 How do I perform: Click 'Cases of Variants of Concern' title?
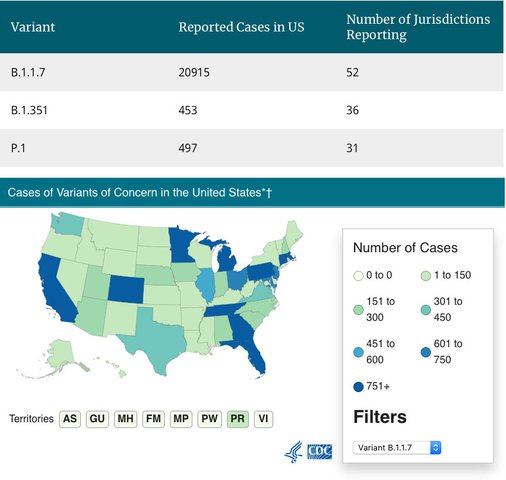point(140,193)
